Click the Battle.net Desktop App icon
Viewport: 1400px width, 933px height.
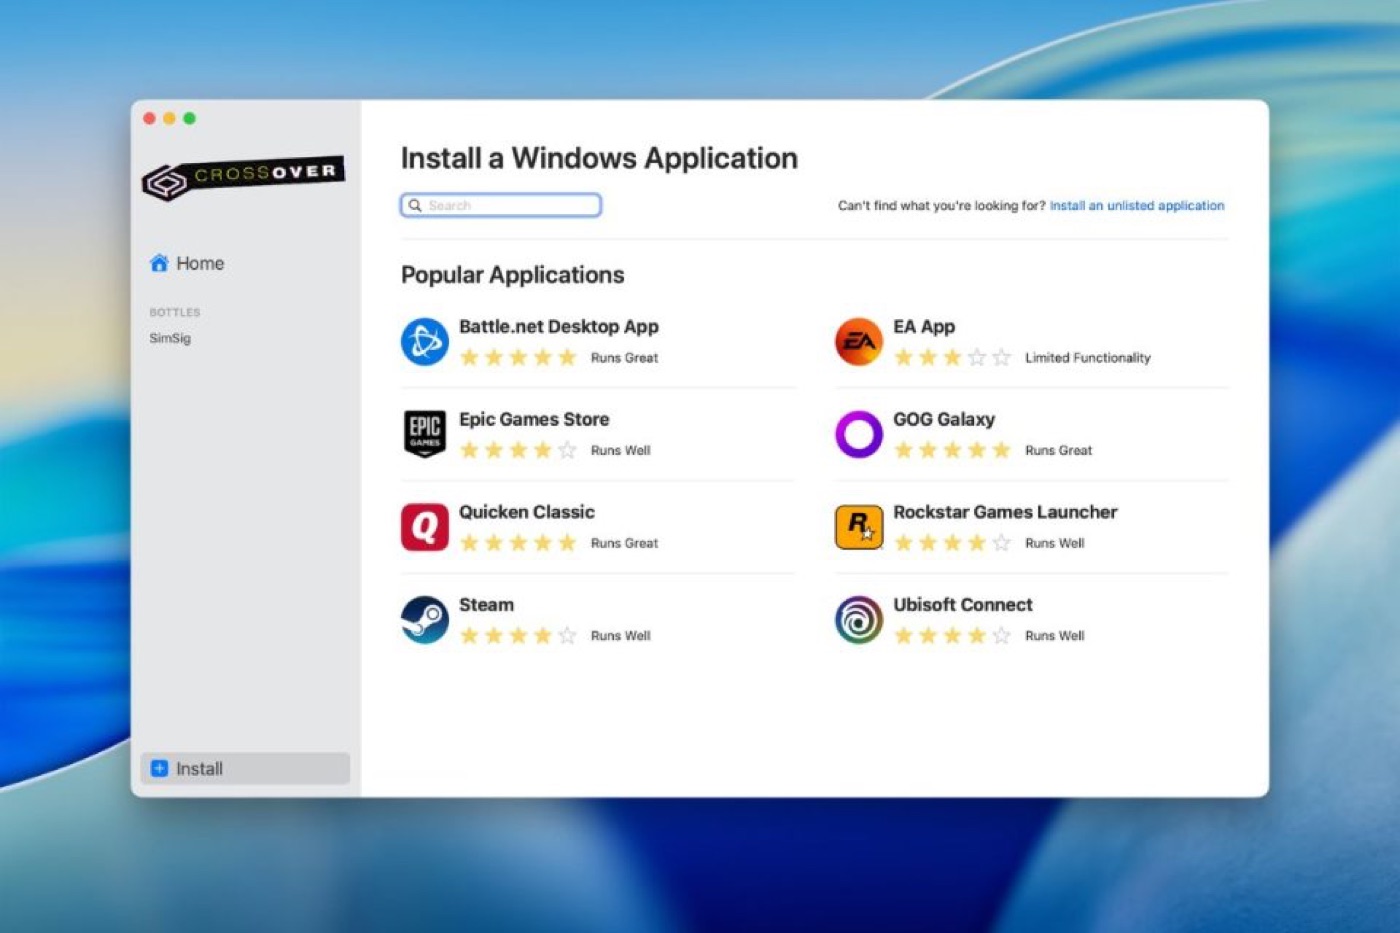[425, 341]
